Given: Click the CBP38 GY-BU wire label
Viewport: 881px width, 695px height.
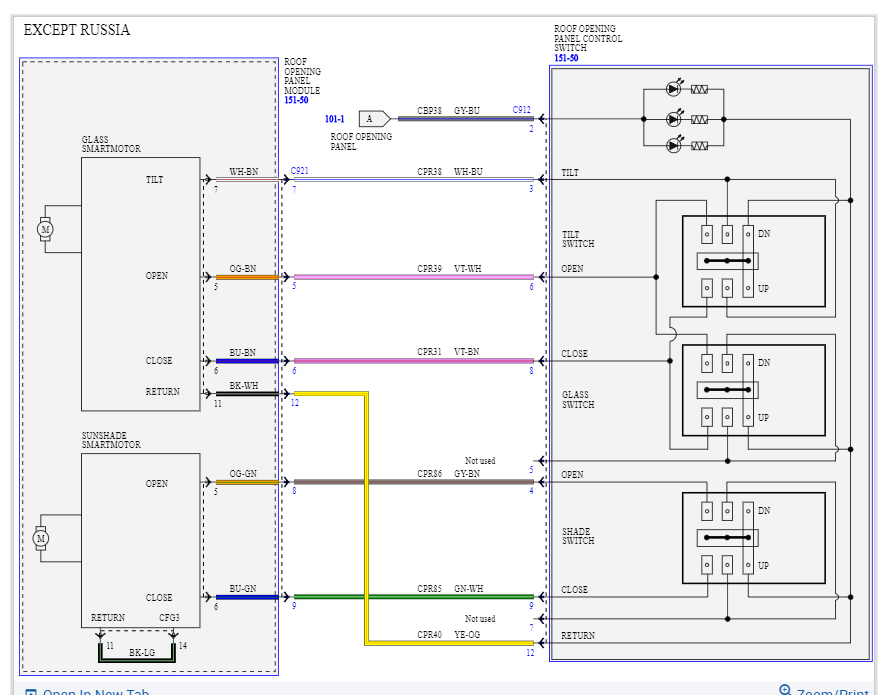Looking at the screenshot, I should coord(448,111).
